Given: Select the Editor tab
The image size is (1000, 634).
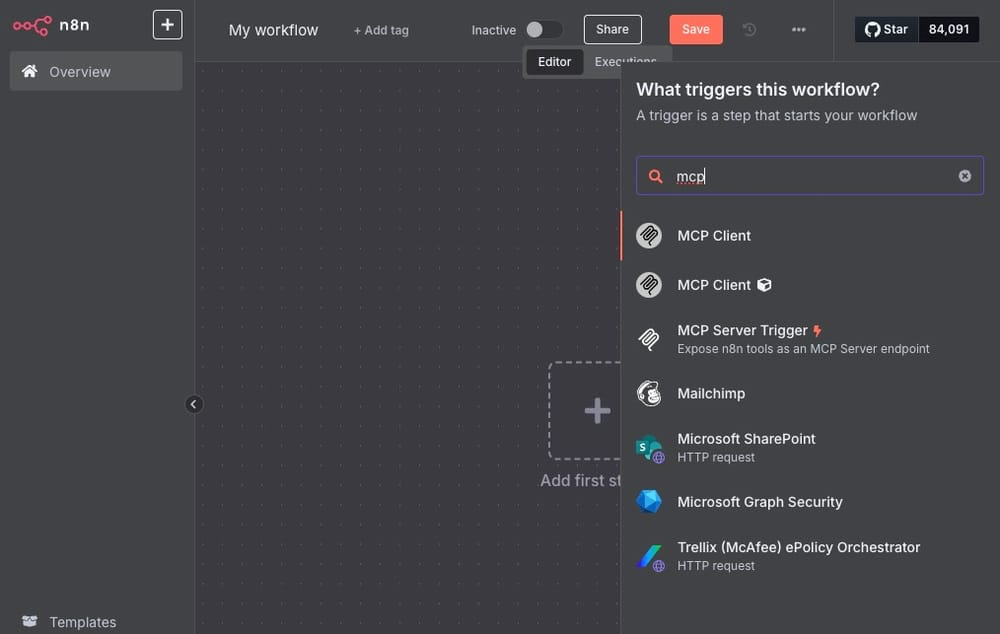Looking at the screenshot, I should [554, 61].
